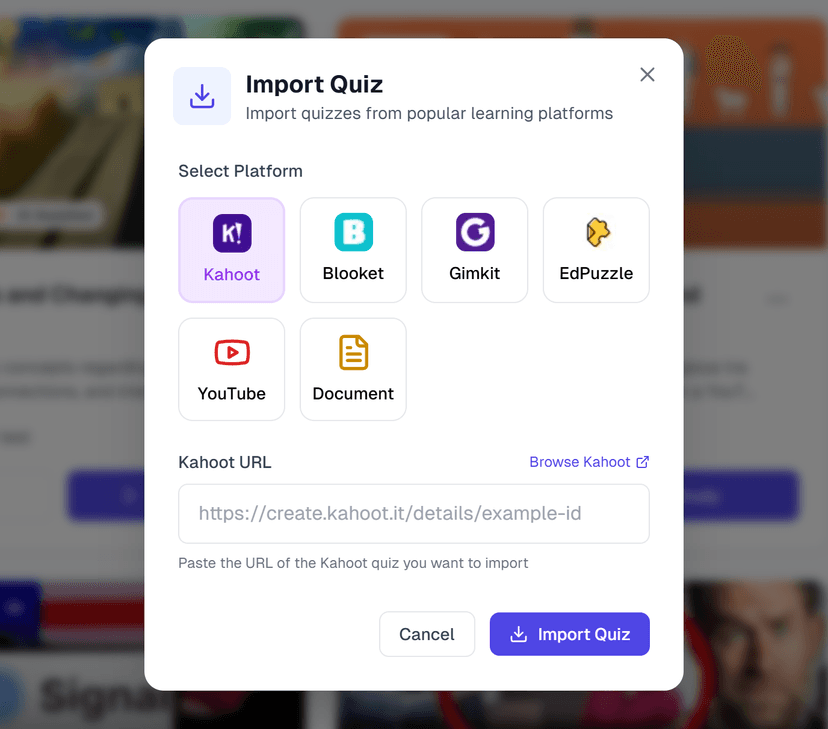Viewport: 828px width, 729px height.
Task: Click the download icon beside the Import Quiz title
Action: (x=202, y=96)
